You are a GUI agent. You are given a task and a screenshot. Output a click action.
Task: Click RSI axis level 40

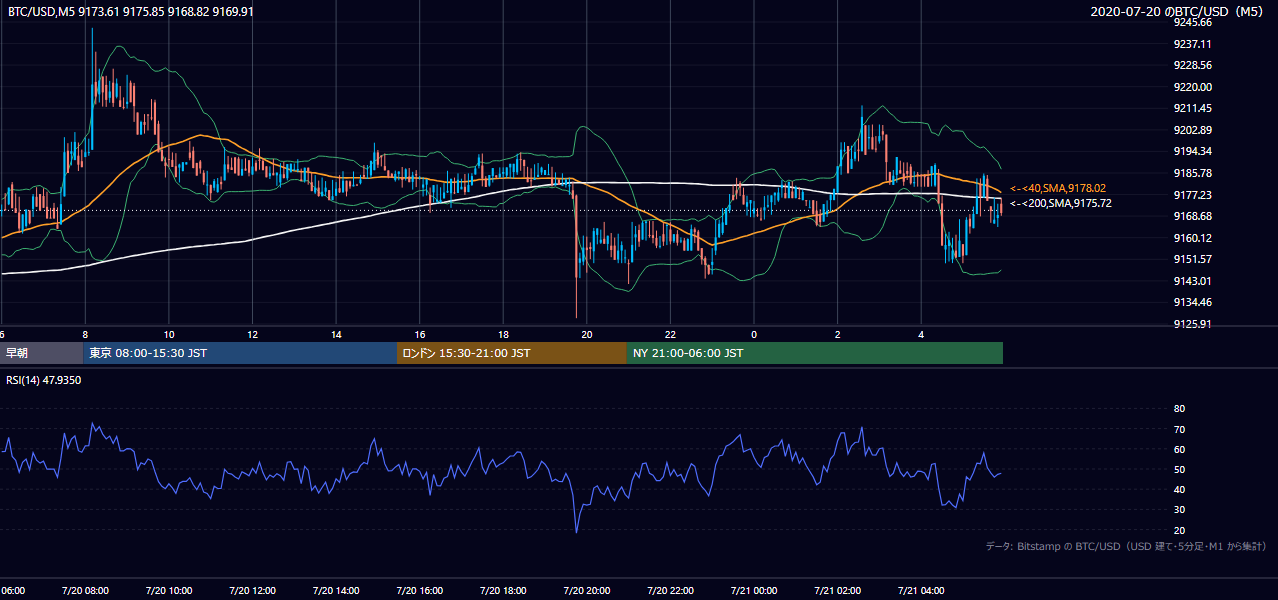(1179, 489)
